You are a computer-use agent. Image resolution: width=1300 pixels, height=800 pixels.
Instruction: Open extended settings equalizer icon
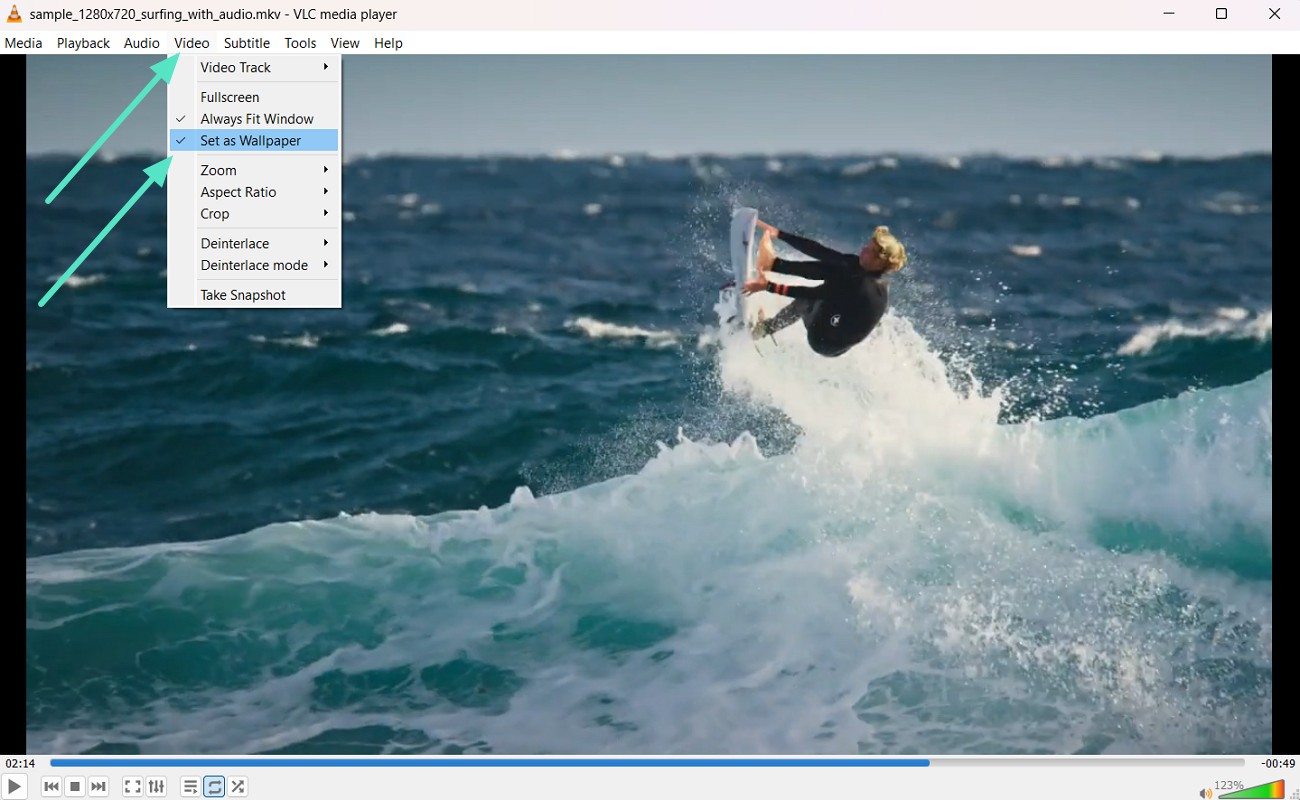point(156,787)
